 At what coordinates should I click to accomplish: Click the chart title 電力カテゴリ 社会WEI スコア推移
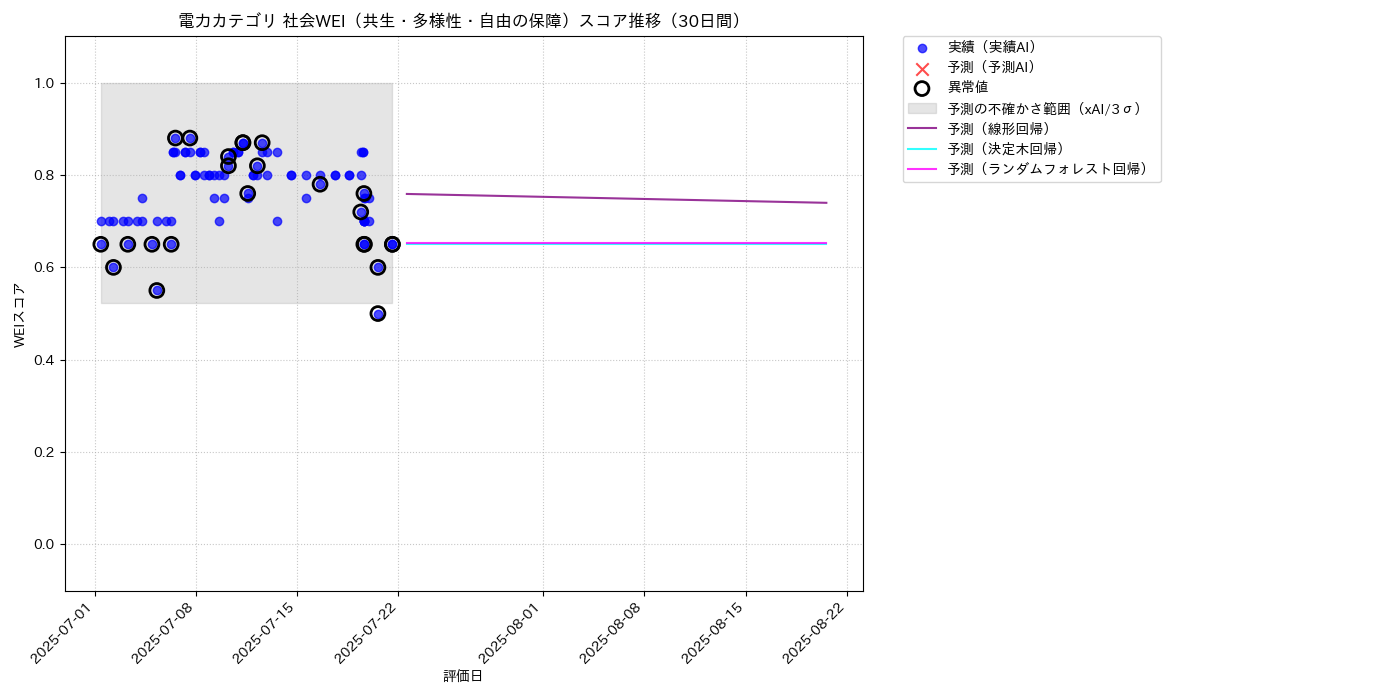pyautogui.click(x=463, y=21)
